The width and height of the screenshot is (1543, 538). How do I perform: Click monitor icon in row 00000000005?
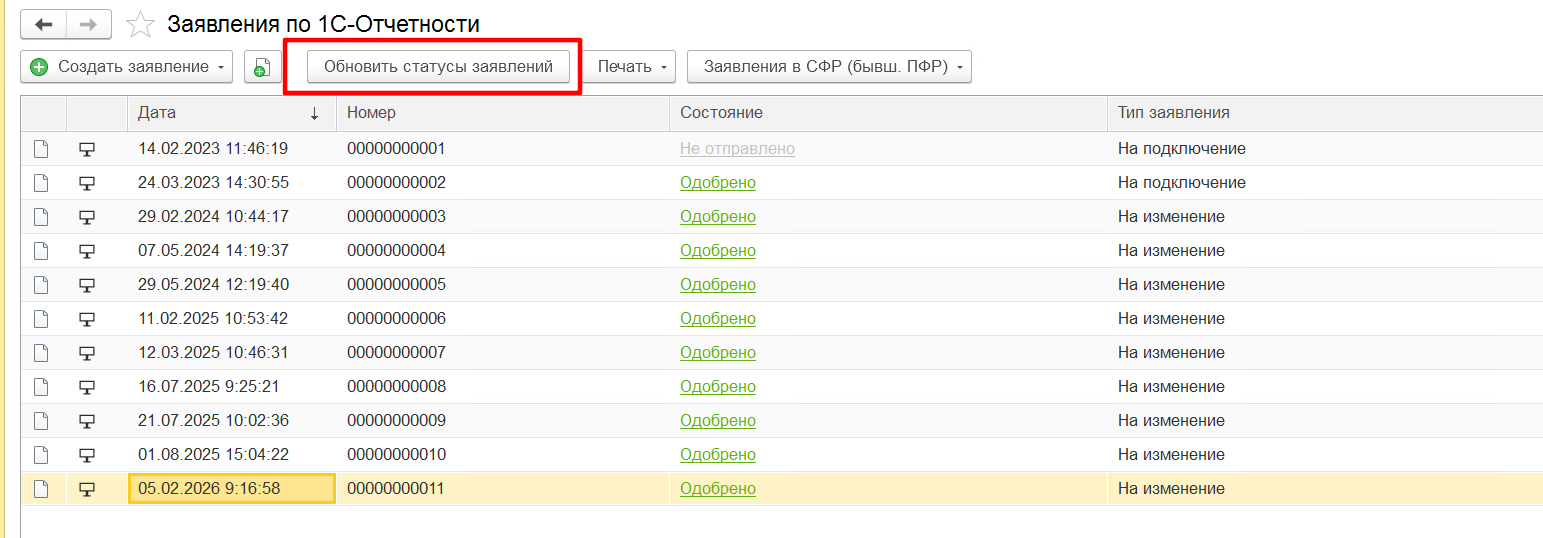pos(87,285)
